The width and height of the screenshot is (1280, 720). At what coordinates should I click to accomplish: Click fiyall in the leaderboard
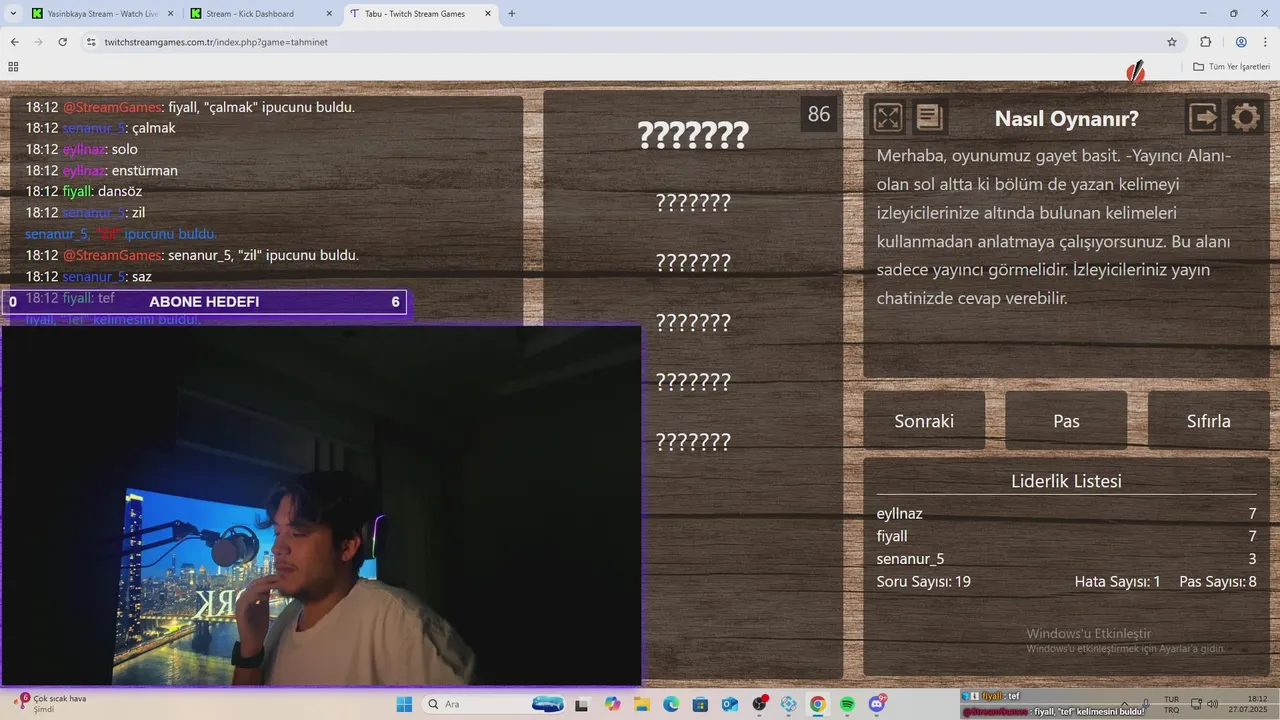click(x=892, y=536)
